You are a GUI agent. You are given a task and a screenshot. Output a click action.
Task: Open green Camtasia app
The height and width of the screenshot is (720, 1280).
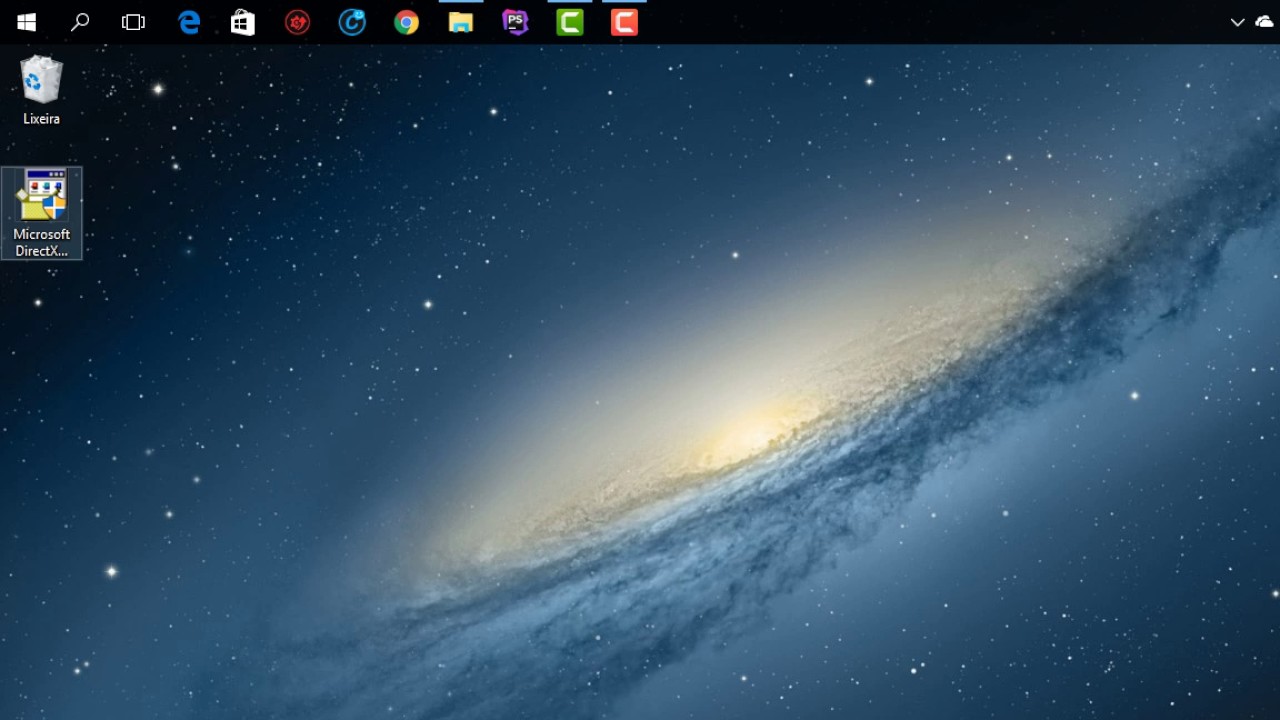point(569,22)
